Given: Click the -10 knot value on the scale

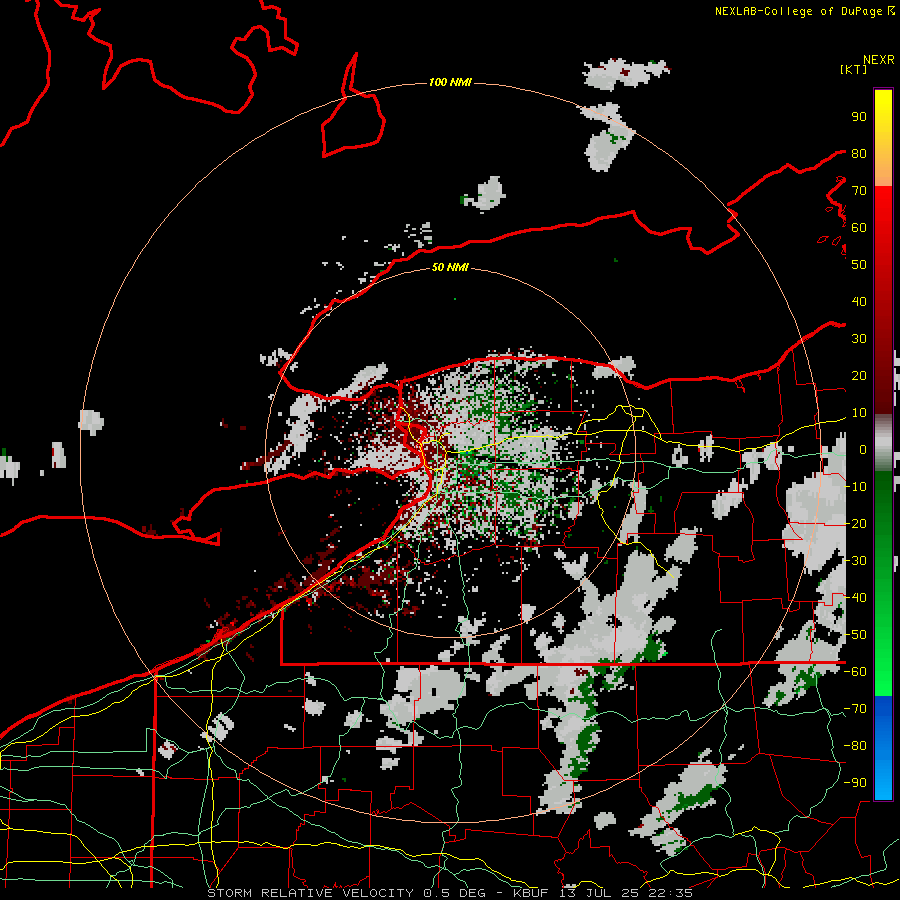Looking at the screenshot, I should coord(855,487).
